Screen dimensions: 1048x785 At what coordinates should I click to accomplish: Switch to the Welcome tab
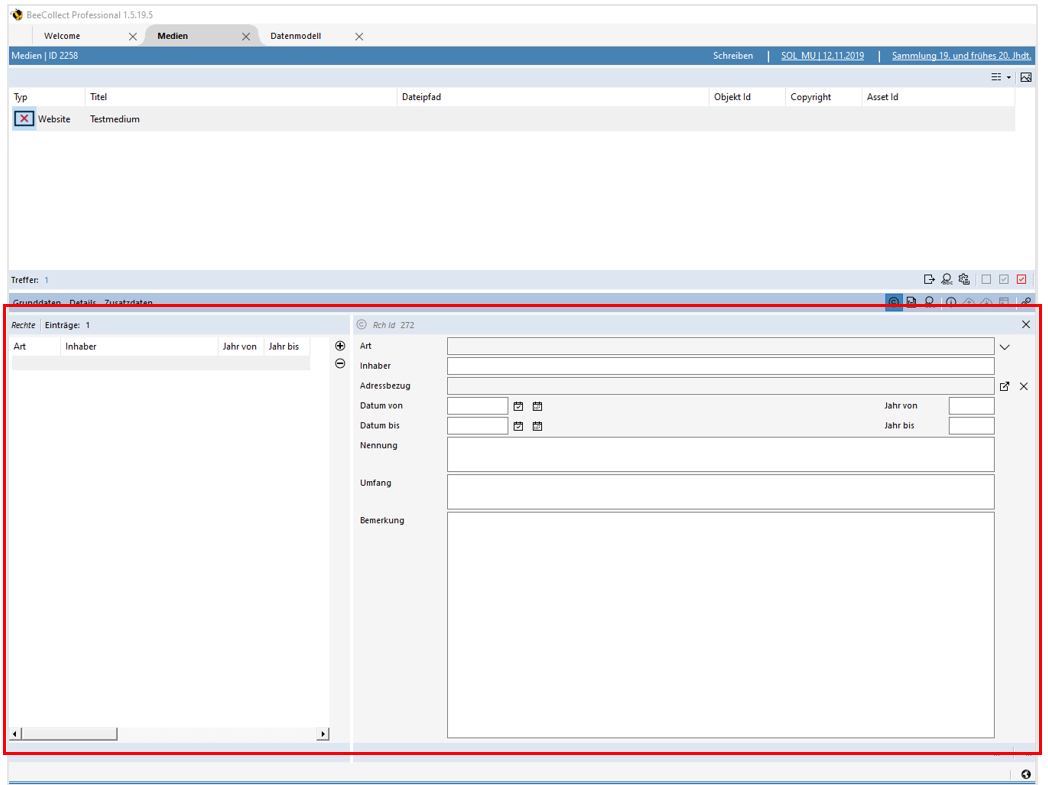click(62, 36)
